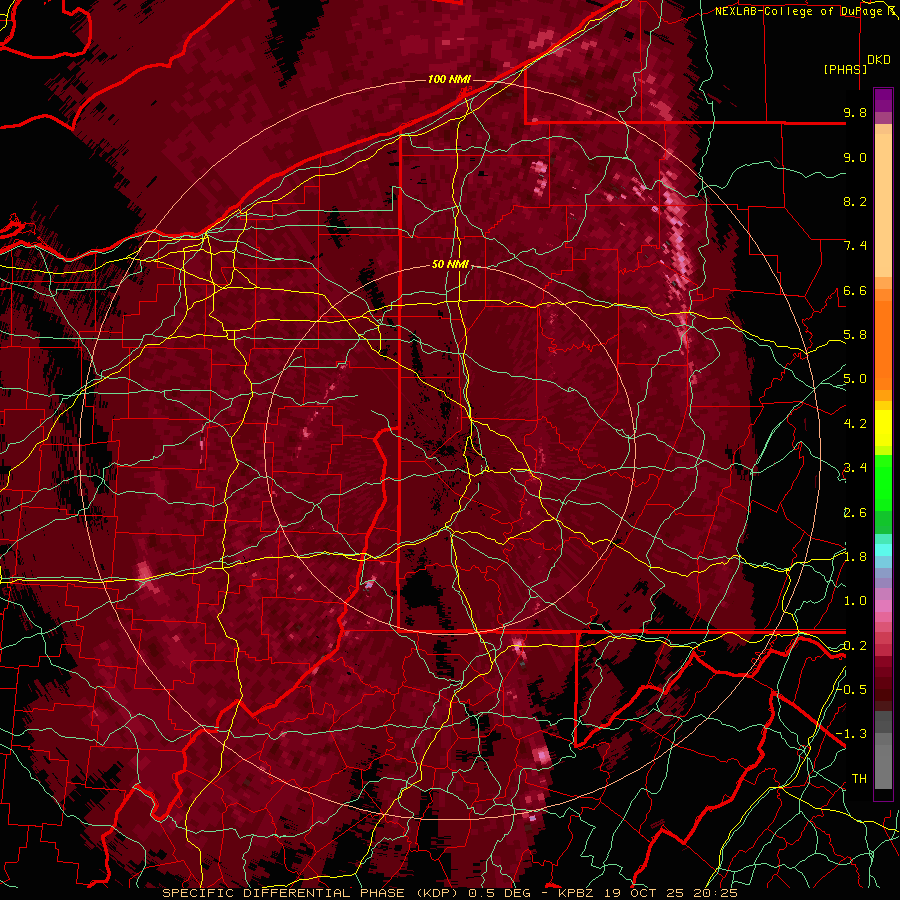Select the 7.4 value on the color scale
The width and height of the screenshot is (900, 900).
click(855, 246)
